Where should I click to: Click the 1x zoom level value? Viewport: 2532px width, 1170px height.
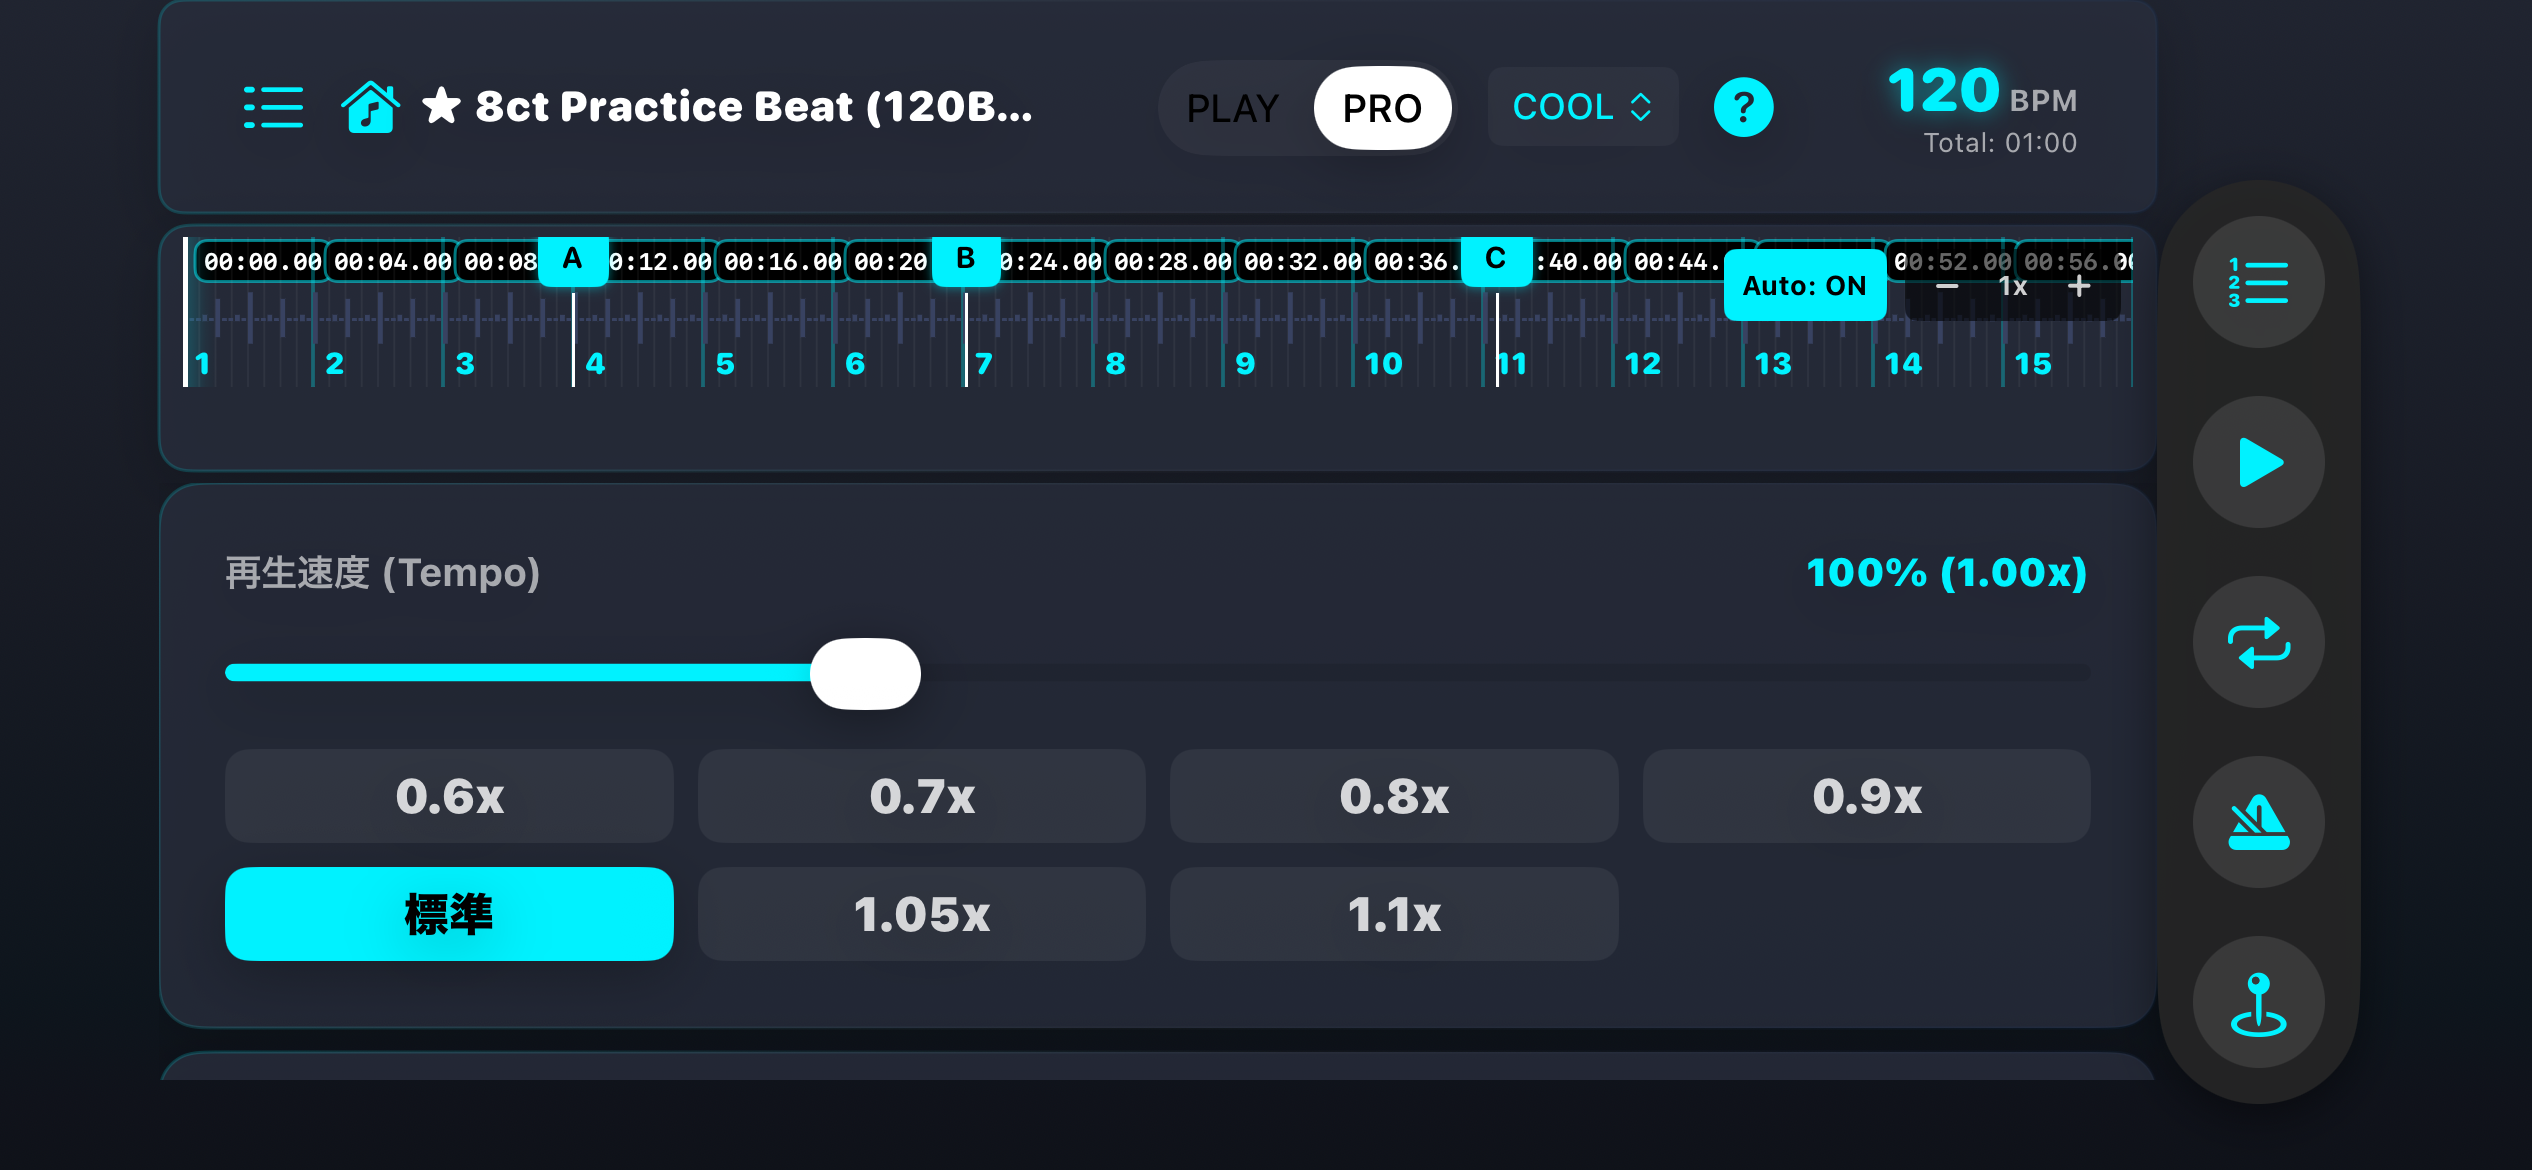2012,287
